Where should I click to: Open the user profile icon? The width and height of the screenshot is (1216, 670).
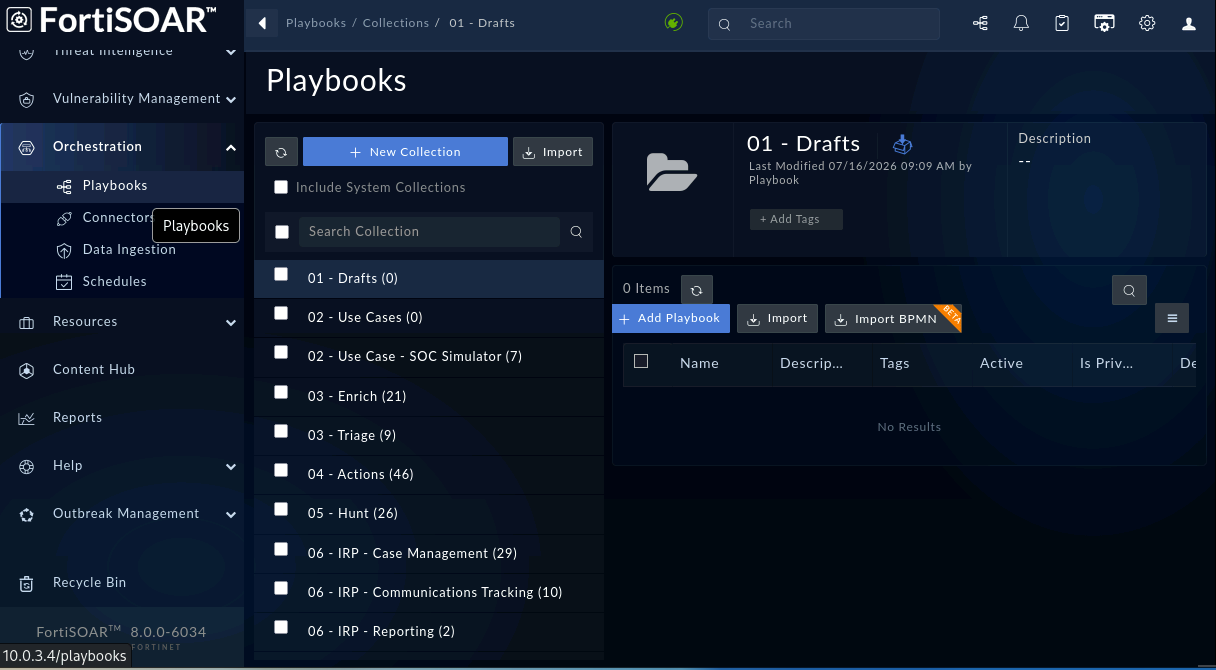tap(1189, 23)
